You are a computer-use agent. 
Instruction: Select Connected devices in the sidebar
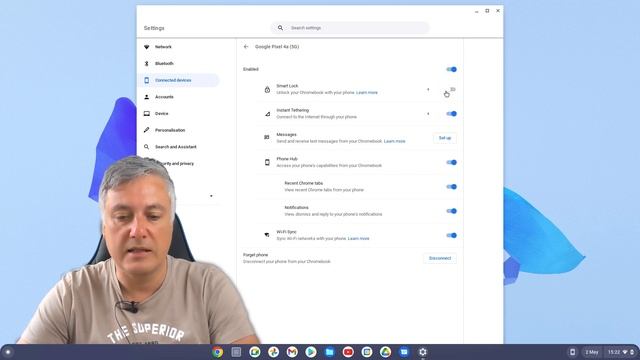coord(178,80)
